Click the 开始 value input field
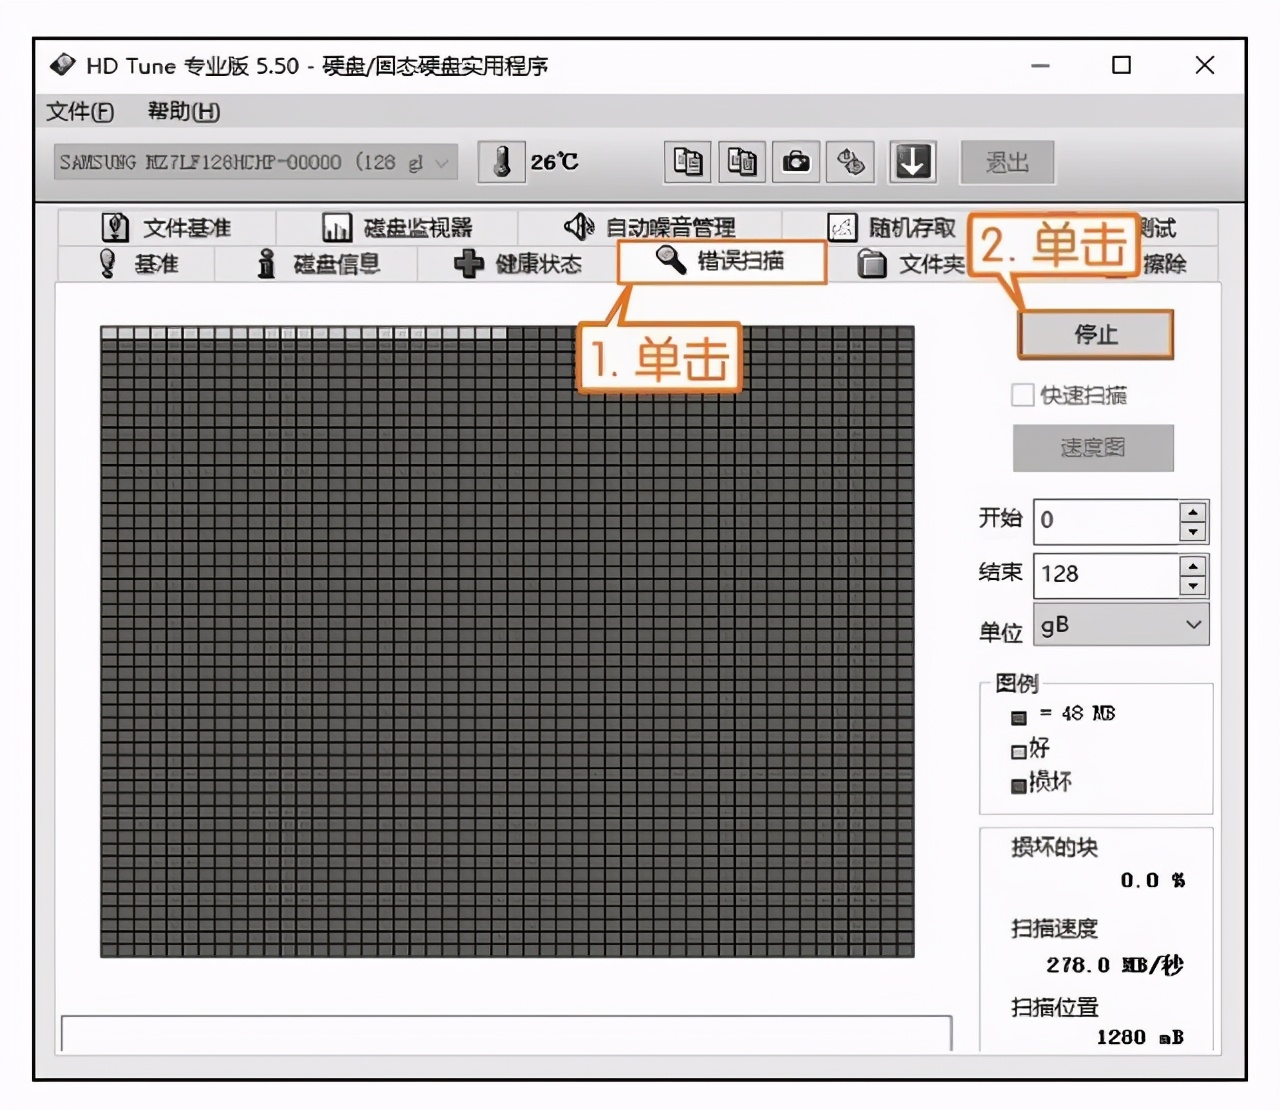The image size is (1280, 1110). [1106, 521]
